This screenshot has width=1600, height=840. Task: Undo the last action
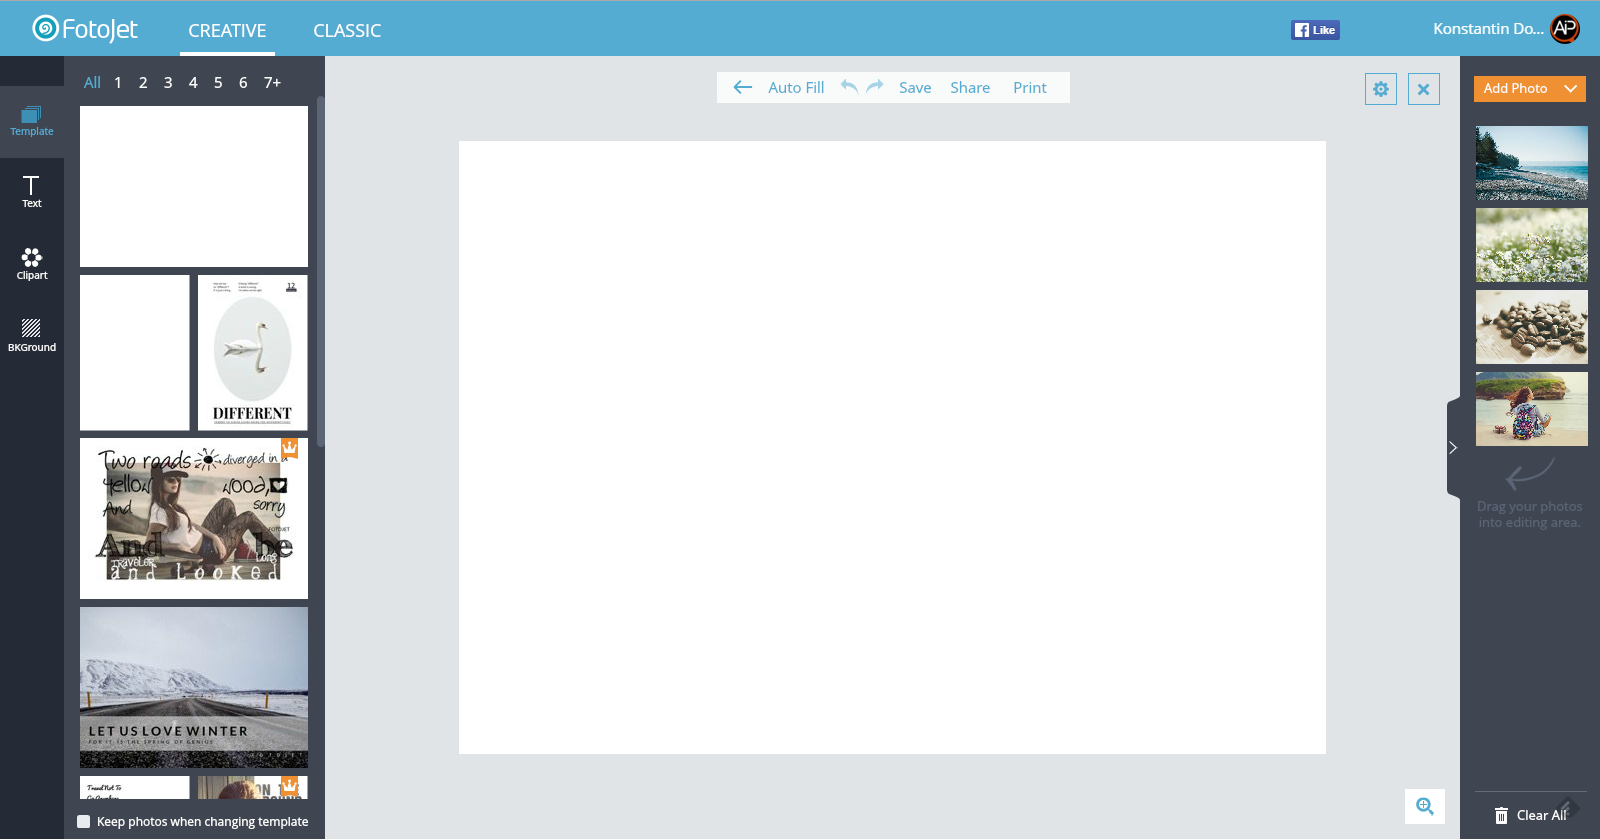tap(849, 87)
